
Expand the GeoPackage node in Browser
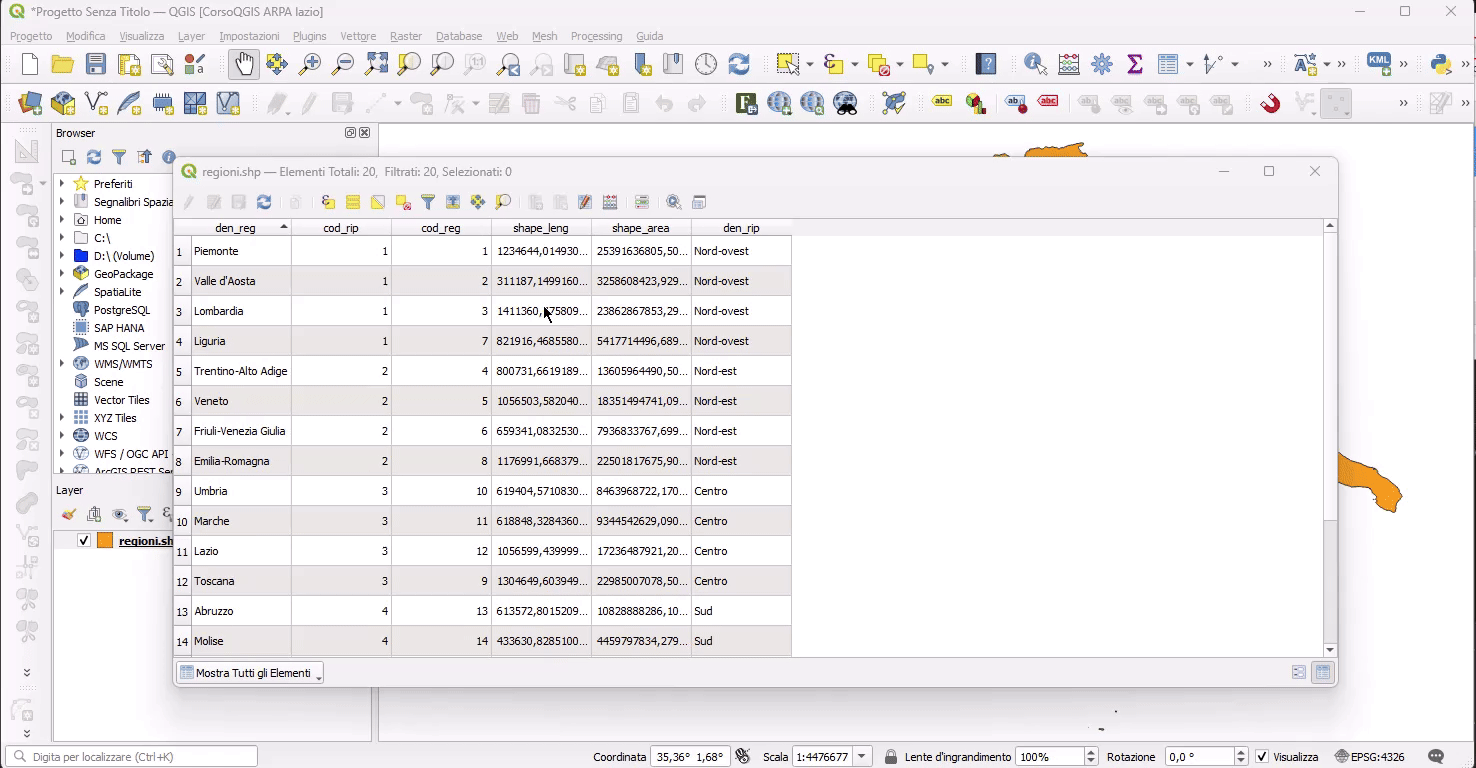[x=62, y=274]
